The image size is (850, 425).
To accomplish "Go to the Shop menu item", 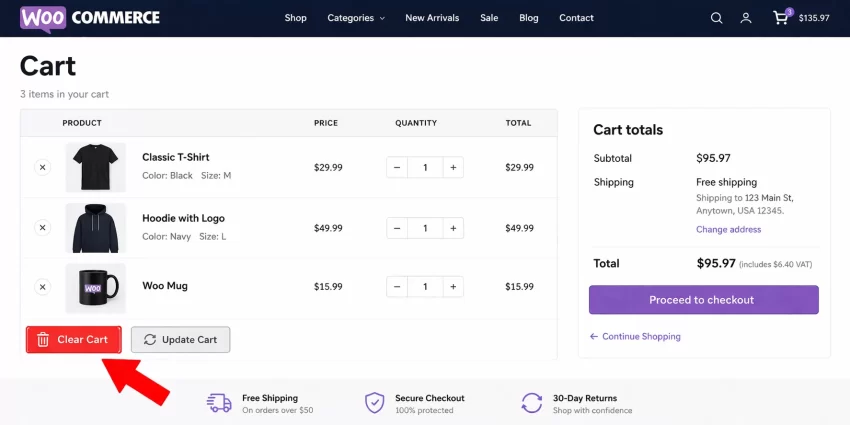I will click(x=295, y=18).
